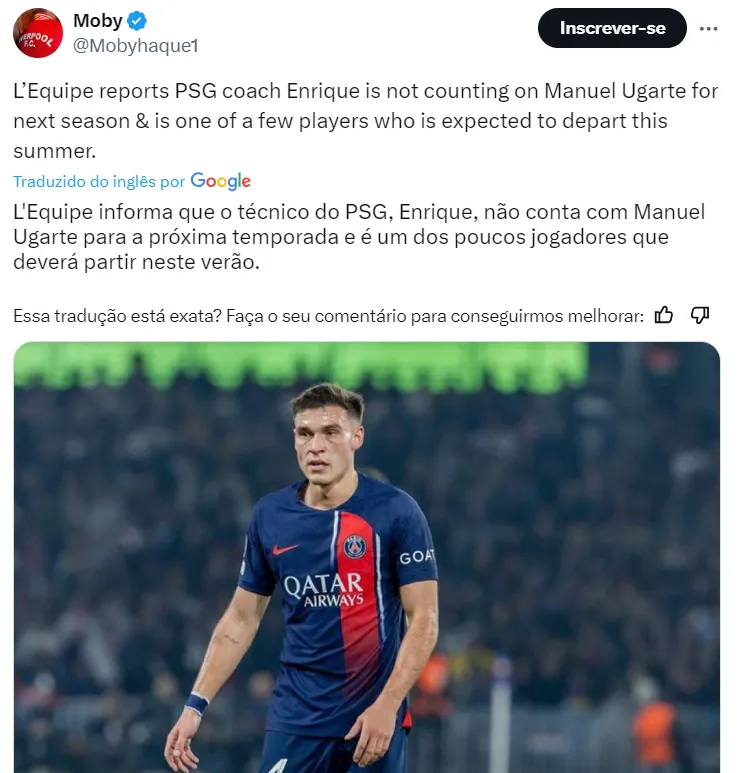Open the Moby display name
Viewport: 741px width, 773px height.
[x=97, y=22]
